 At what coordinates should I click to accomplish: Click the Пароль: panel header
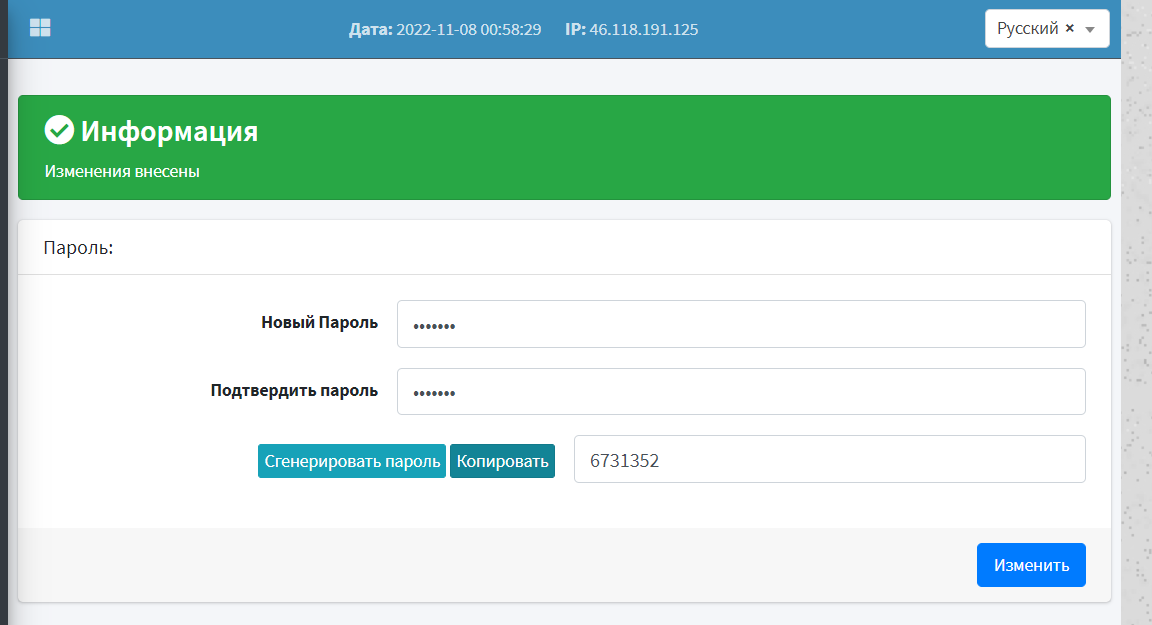pos(79,247)
